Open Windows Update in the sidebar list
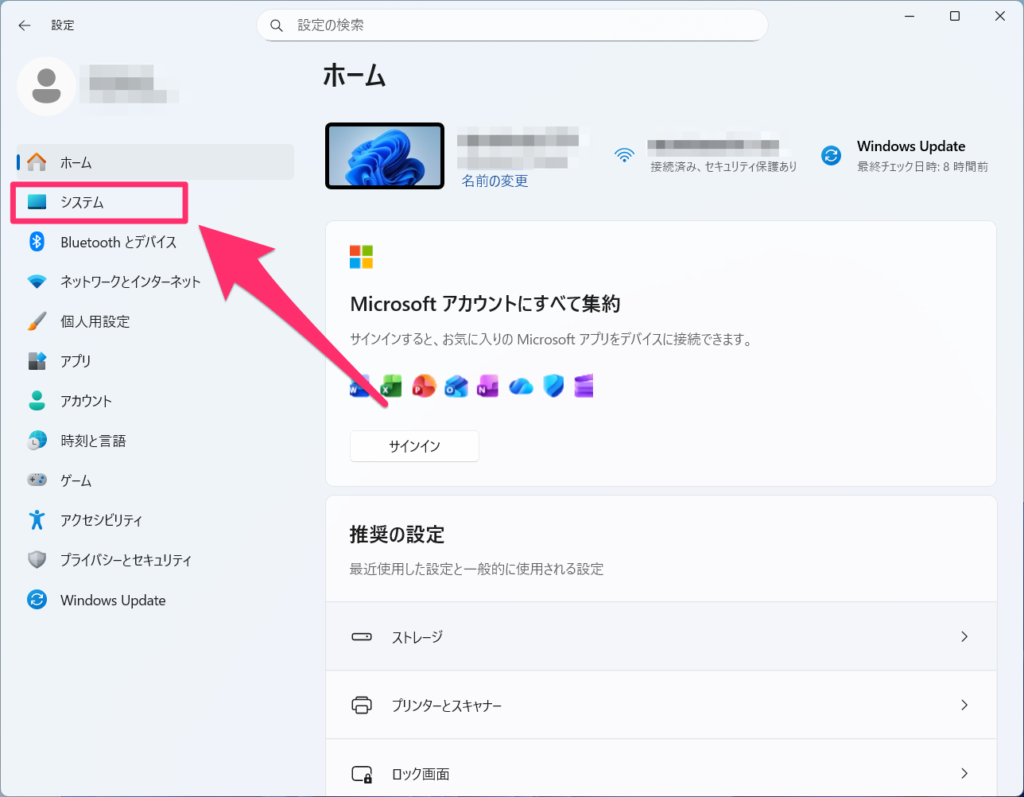This screenshot has height=797, width=1024. tap(112, 600)
